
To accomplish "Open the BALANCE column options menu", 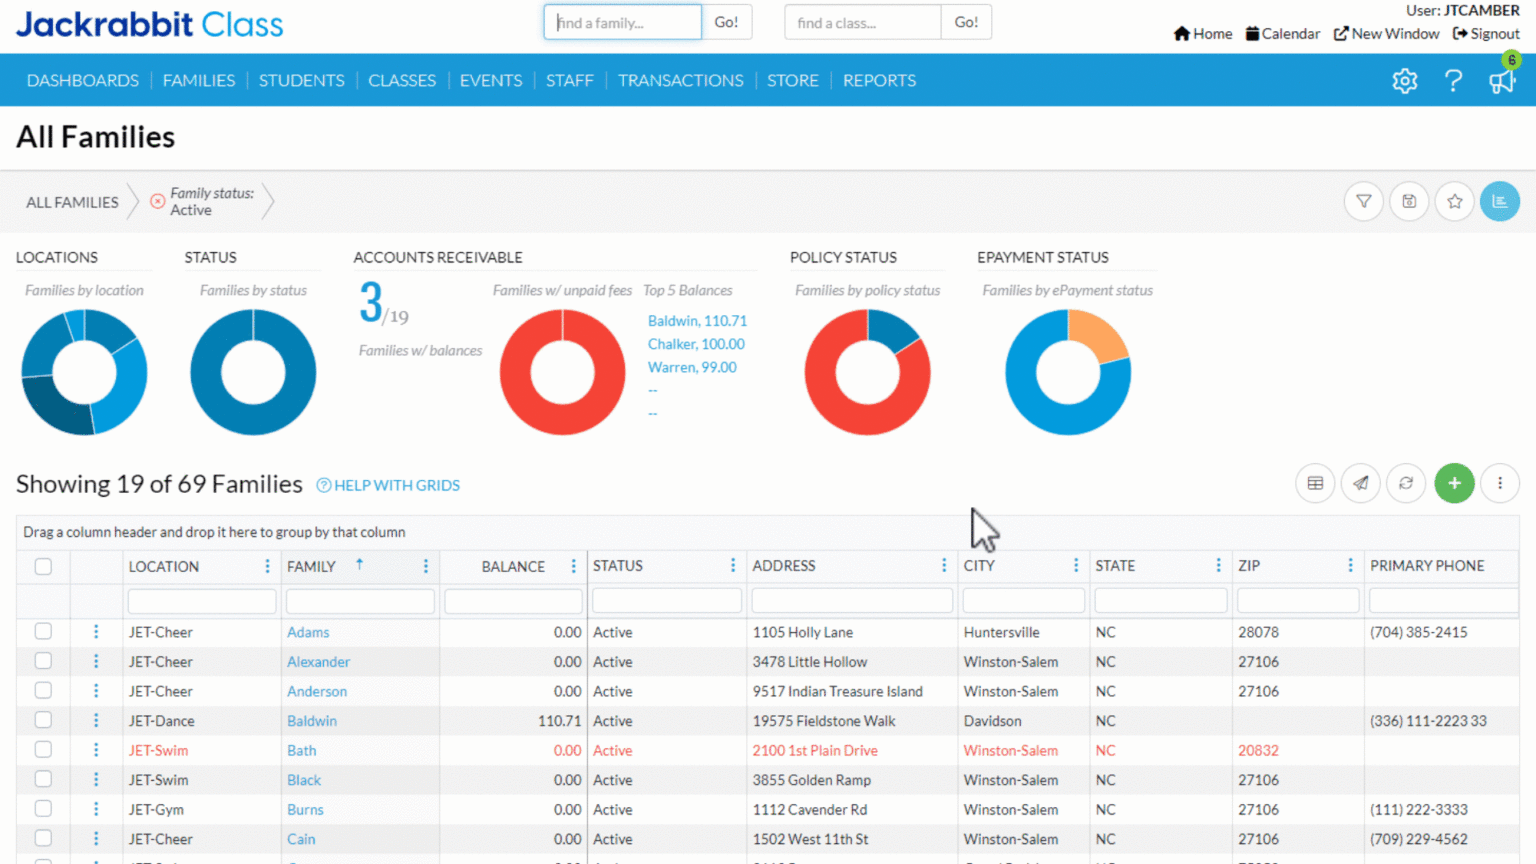I will pos(573,567).
